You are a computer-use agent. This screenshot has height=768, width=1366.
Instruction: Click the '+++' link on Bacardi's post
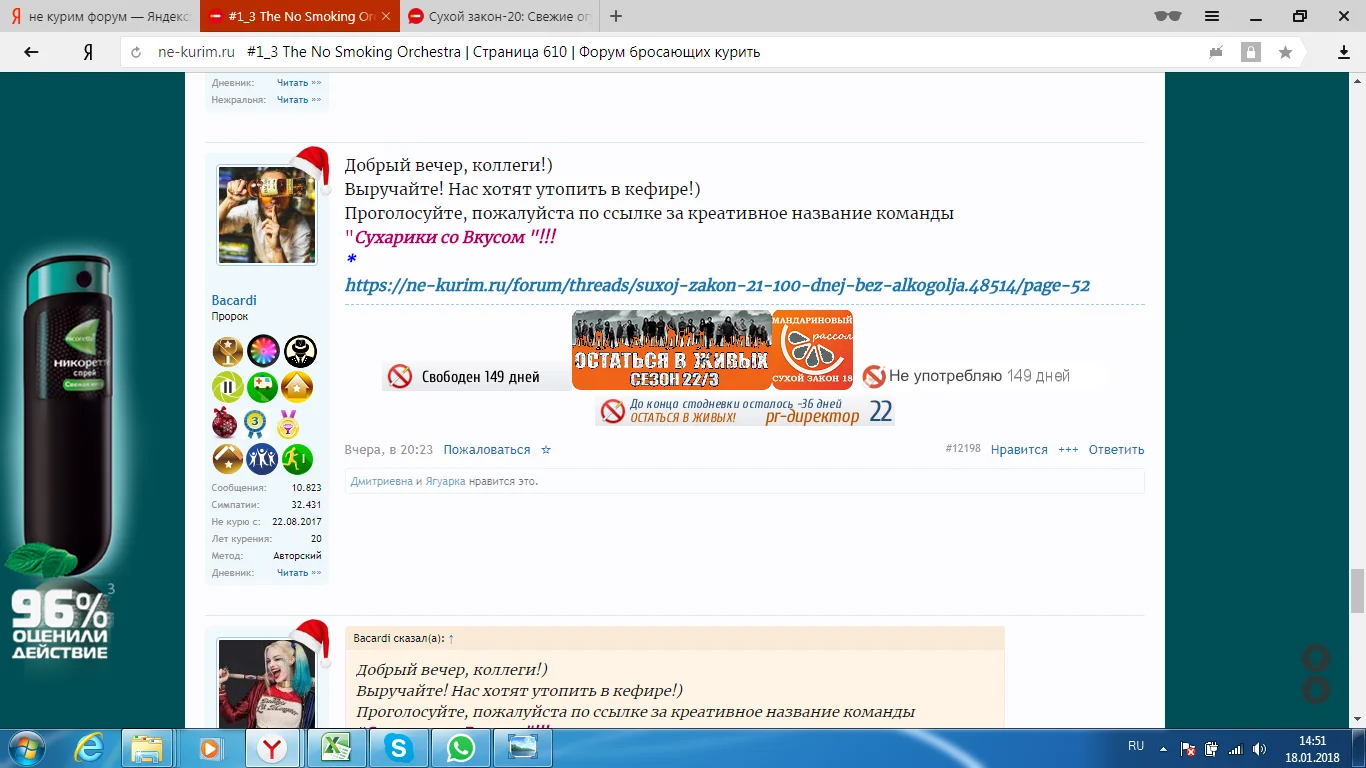click(1068, 450)
